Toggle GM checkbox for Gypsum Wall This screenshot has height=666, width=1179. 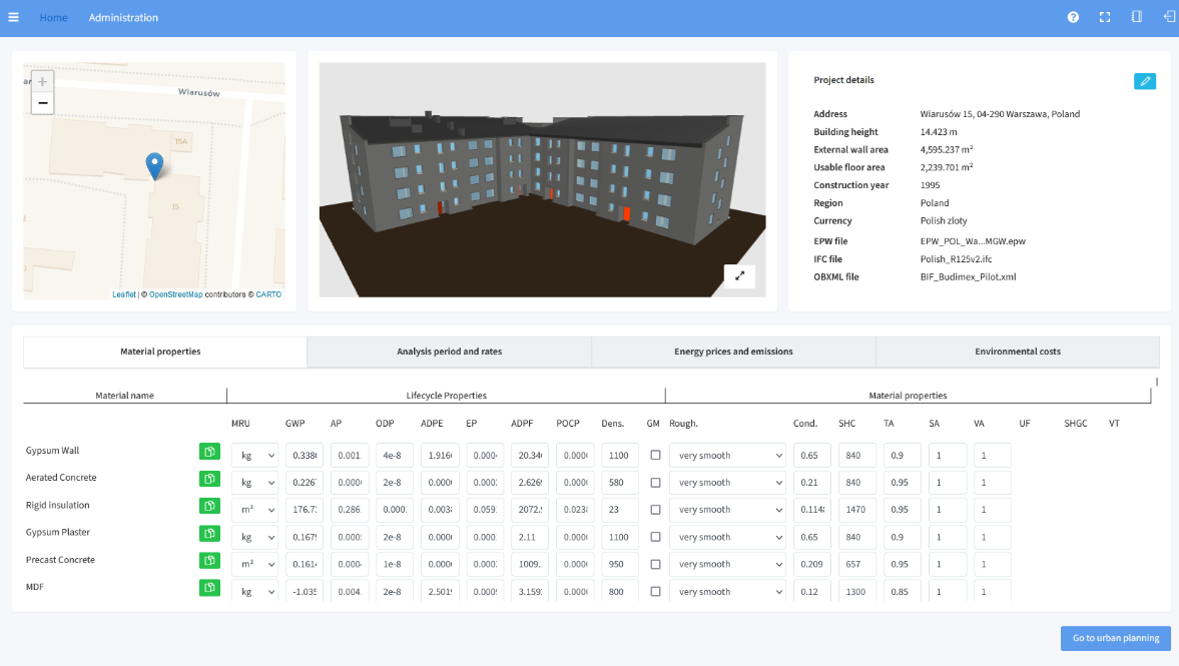656,456
